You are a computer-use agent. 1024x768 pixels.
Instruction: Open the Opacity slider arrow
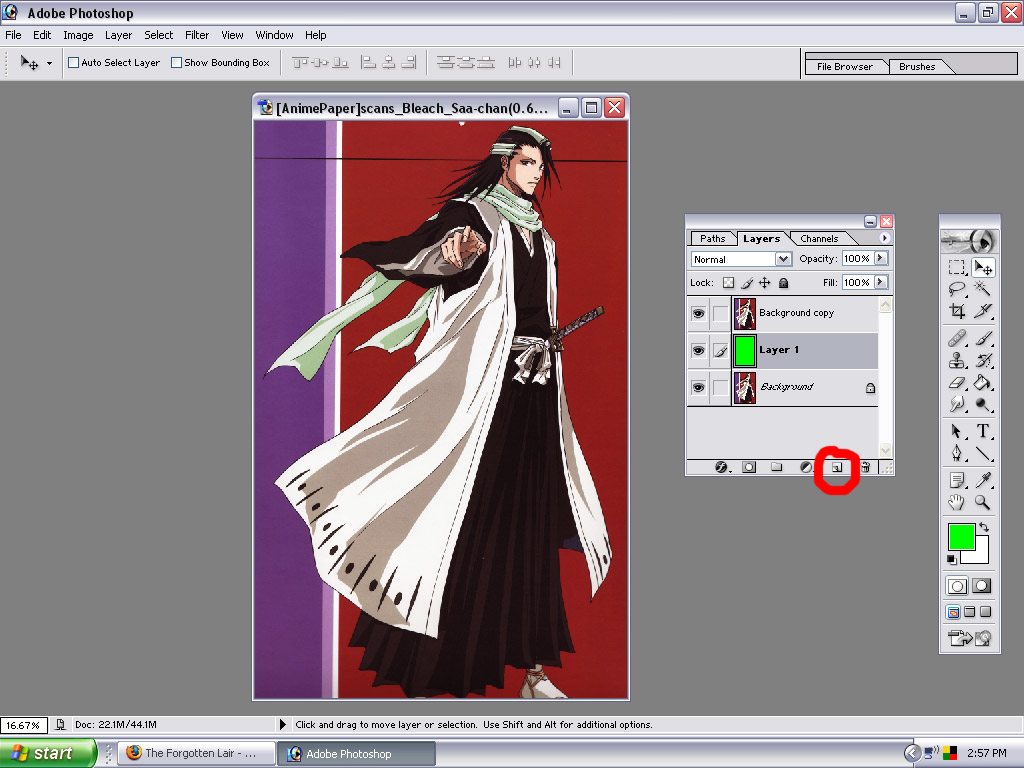(x=880, y=259)
